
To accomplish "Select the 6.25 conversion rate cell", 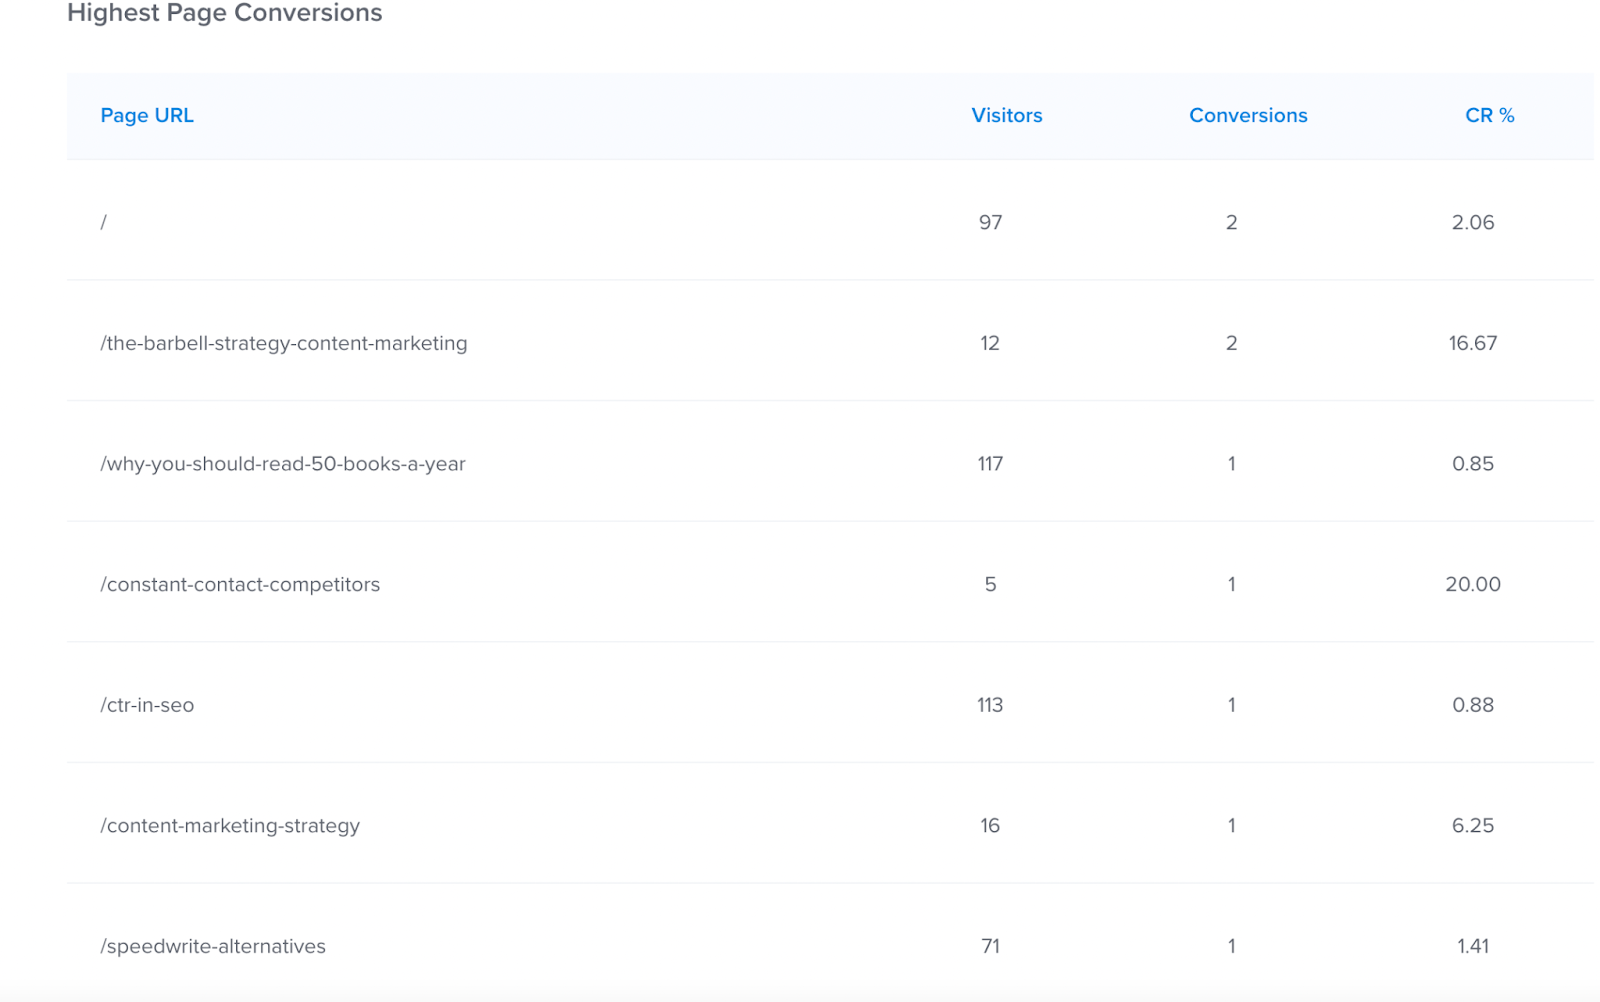I will pyautogui.click(x=1472, y=826).
